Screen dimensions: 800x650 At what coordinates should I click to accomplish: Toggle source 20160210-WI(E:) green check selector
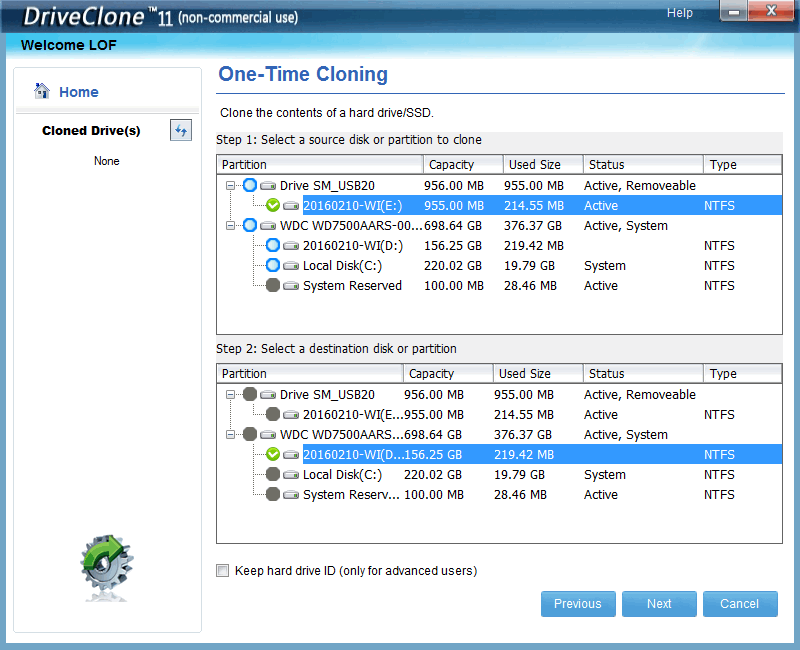click(x=273, y=205)
